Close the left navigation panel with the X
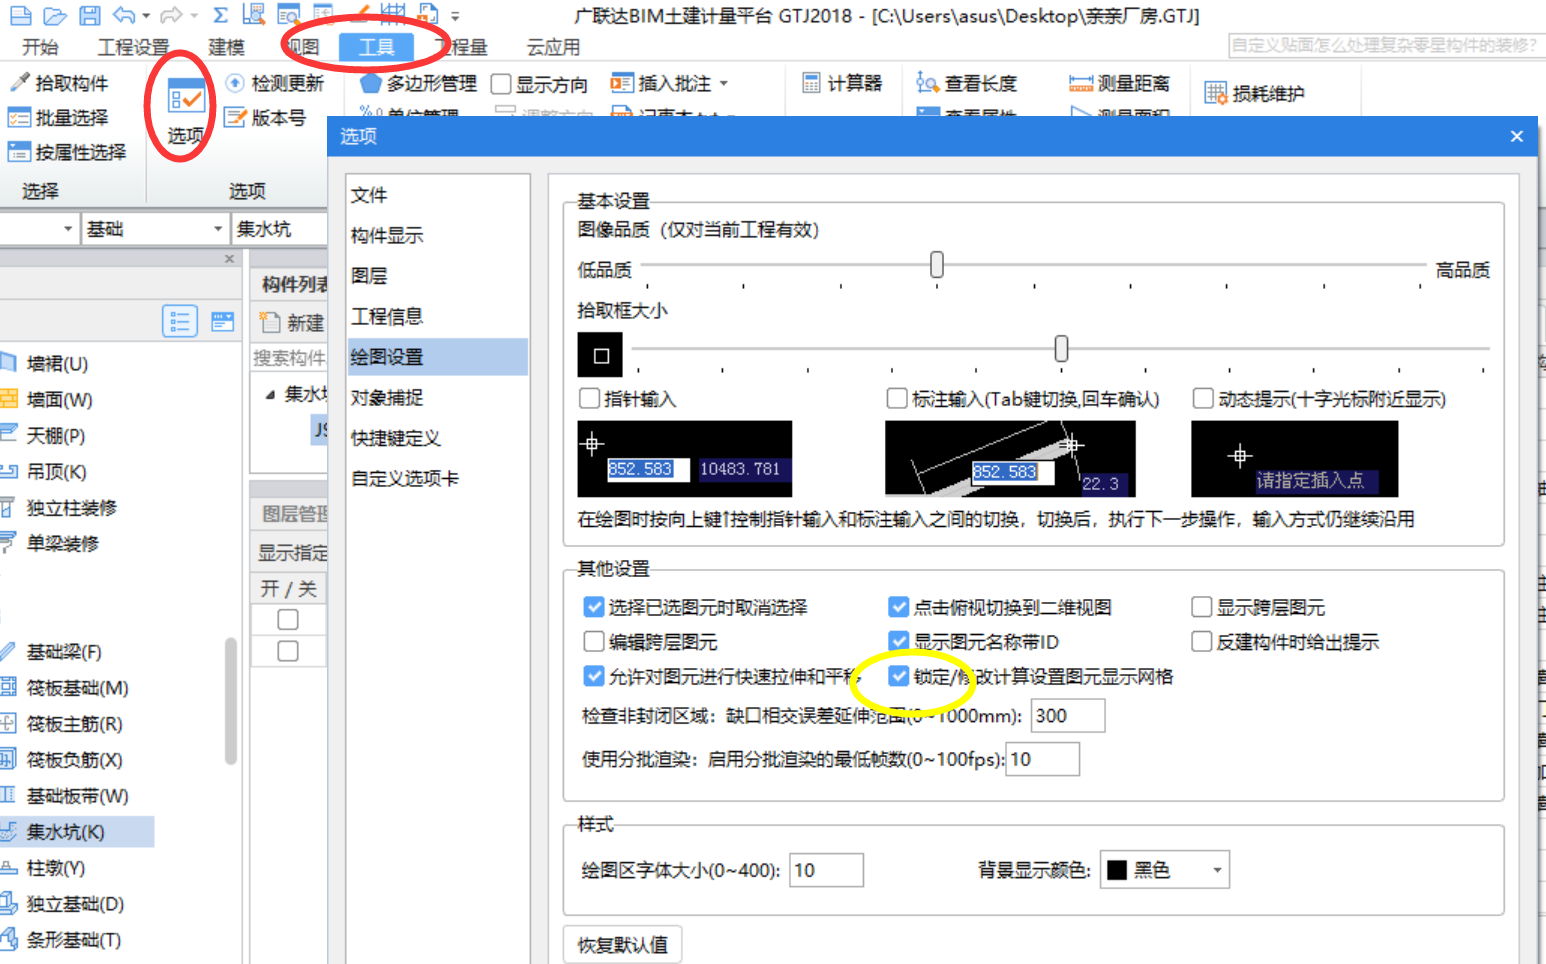The width and height of the screenshot is (1546, 964). click(x=229, y=259)
